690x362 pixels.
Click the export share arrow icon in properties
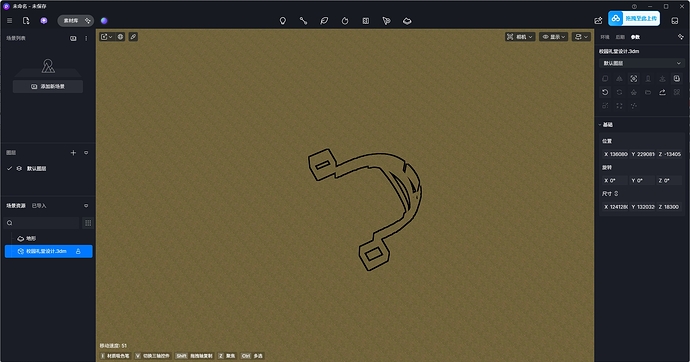coord(662,92)
